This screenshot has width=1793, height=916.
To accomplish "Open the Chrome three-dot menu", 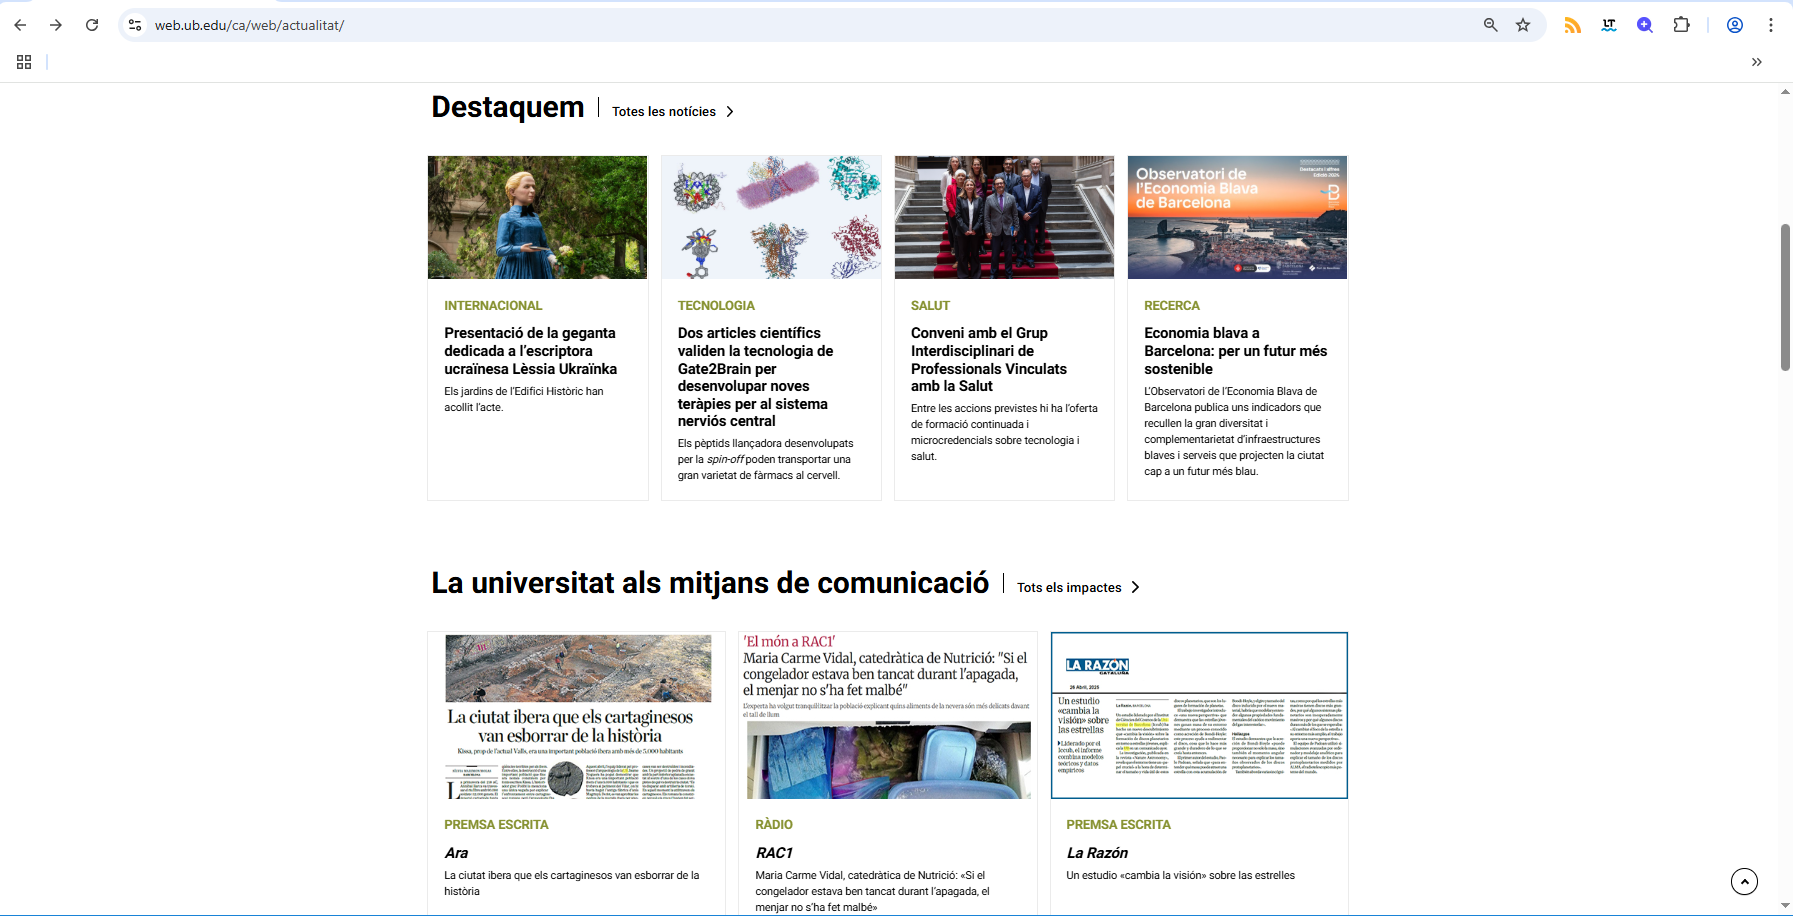I will coord(1771,25).
